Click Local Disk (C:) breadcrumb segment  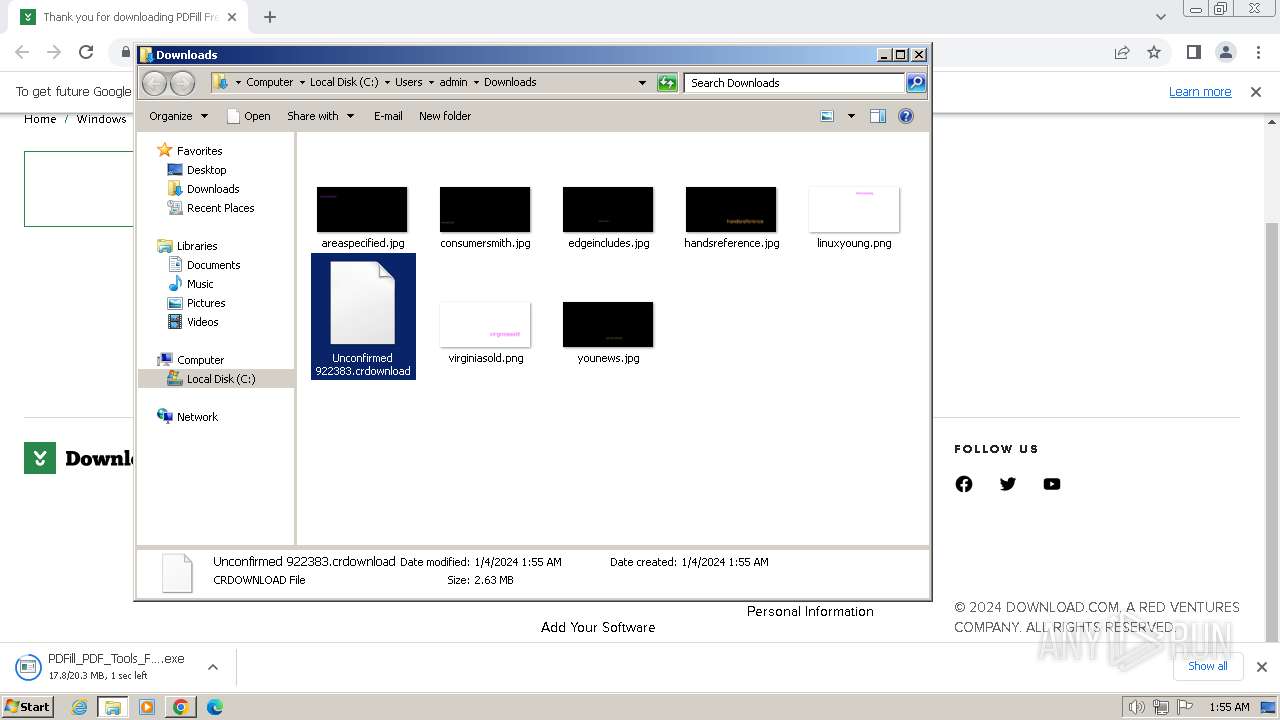pyautogui.click(x=344, y=83)
